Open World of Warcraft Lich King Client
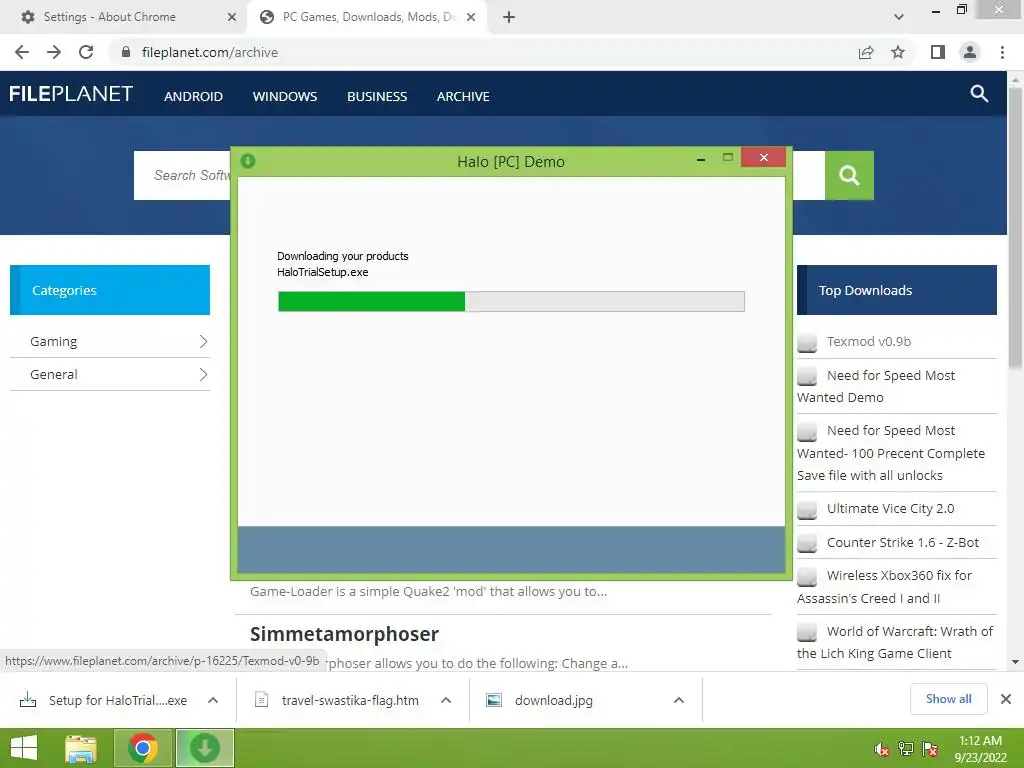Viewport: 1024px width, 768px height. pos(895,642)
